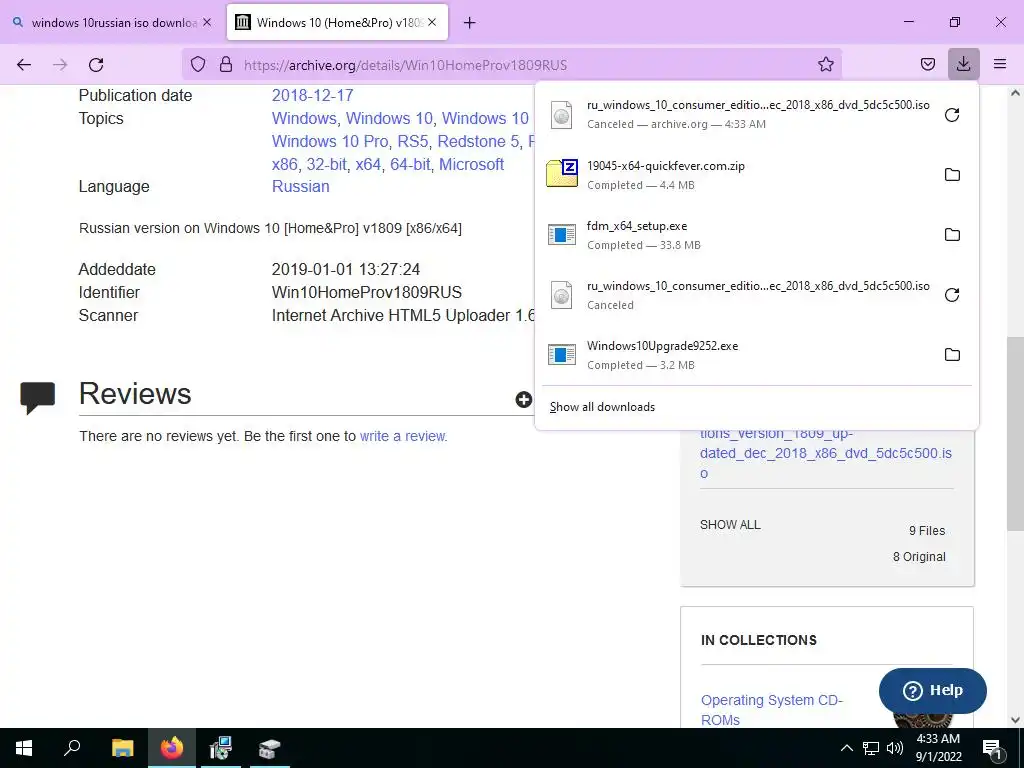Open Windows Start menu
1024x768 pixels.
pos(24,748)
